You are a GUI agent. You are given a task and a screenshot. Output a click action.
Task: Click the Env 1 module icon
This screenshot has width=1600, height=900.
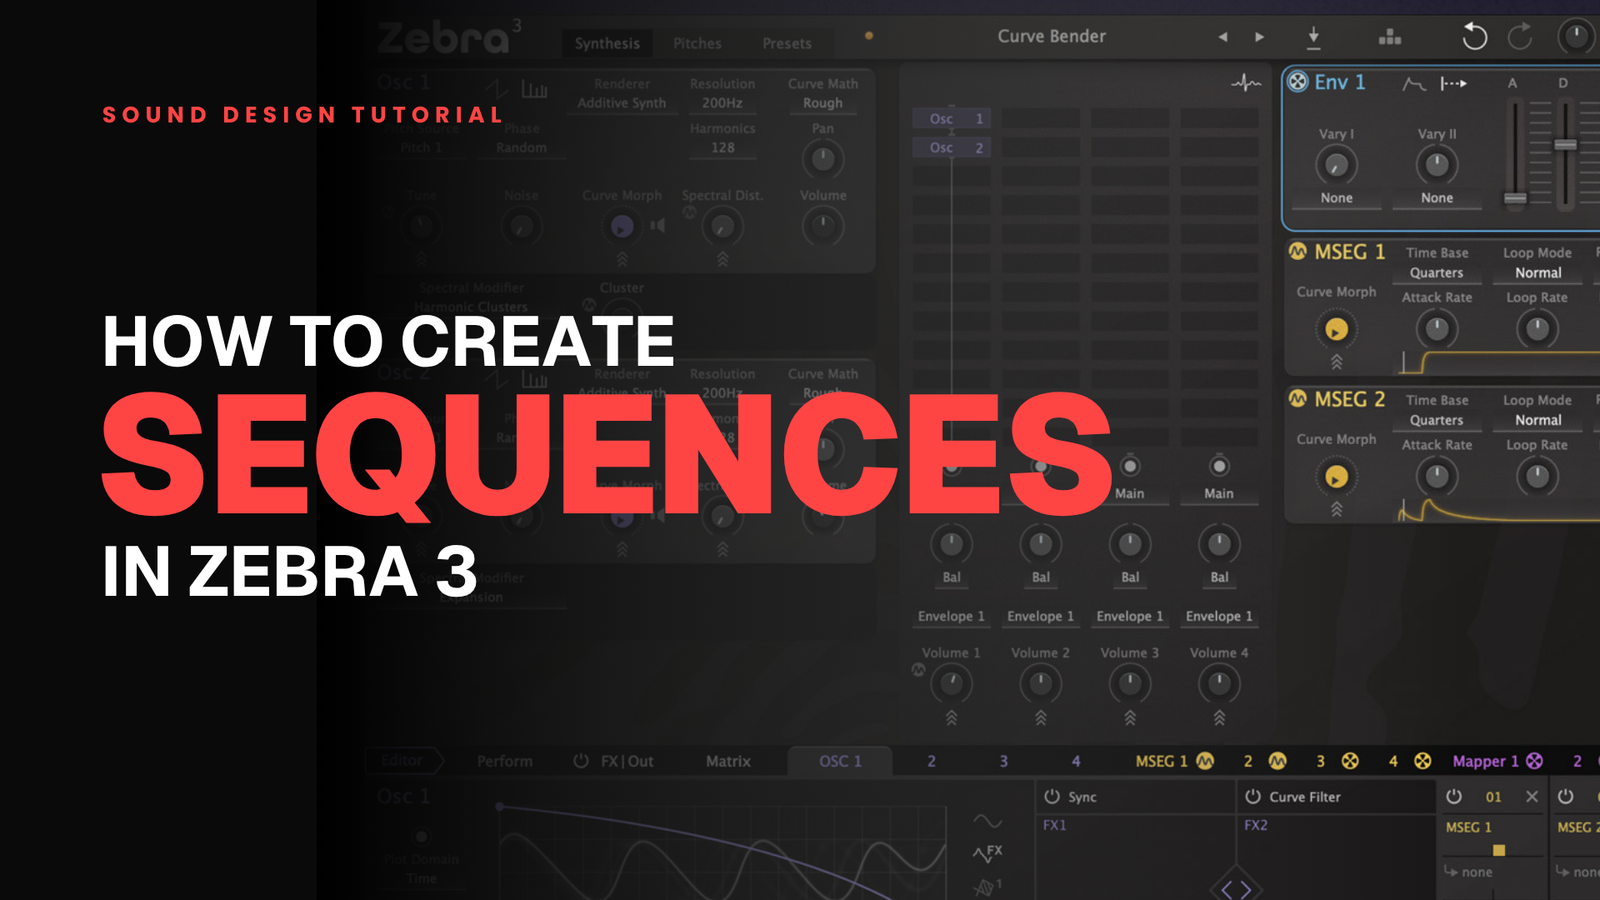tap(1298, 82)
